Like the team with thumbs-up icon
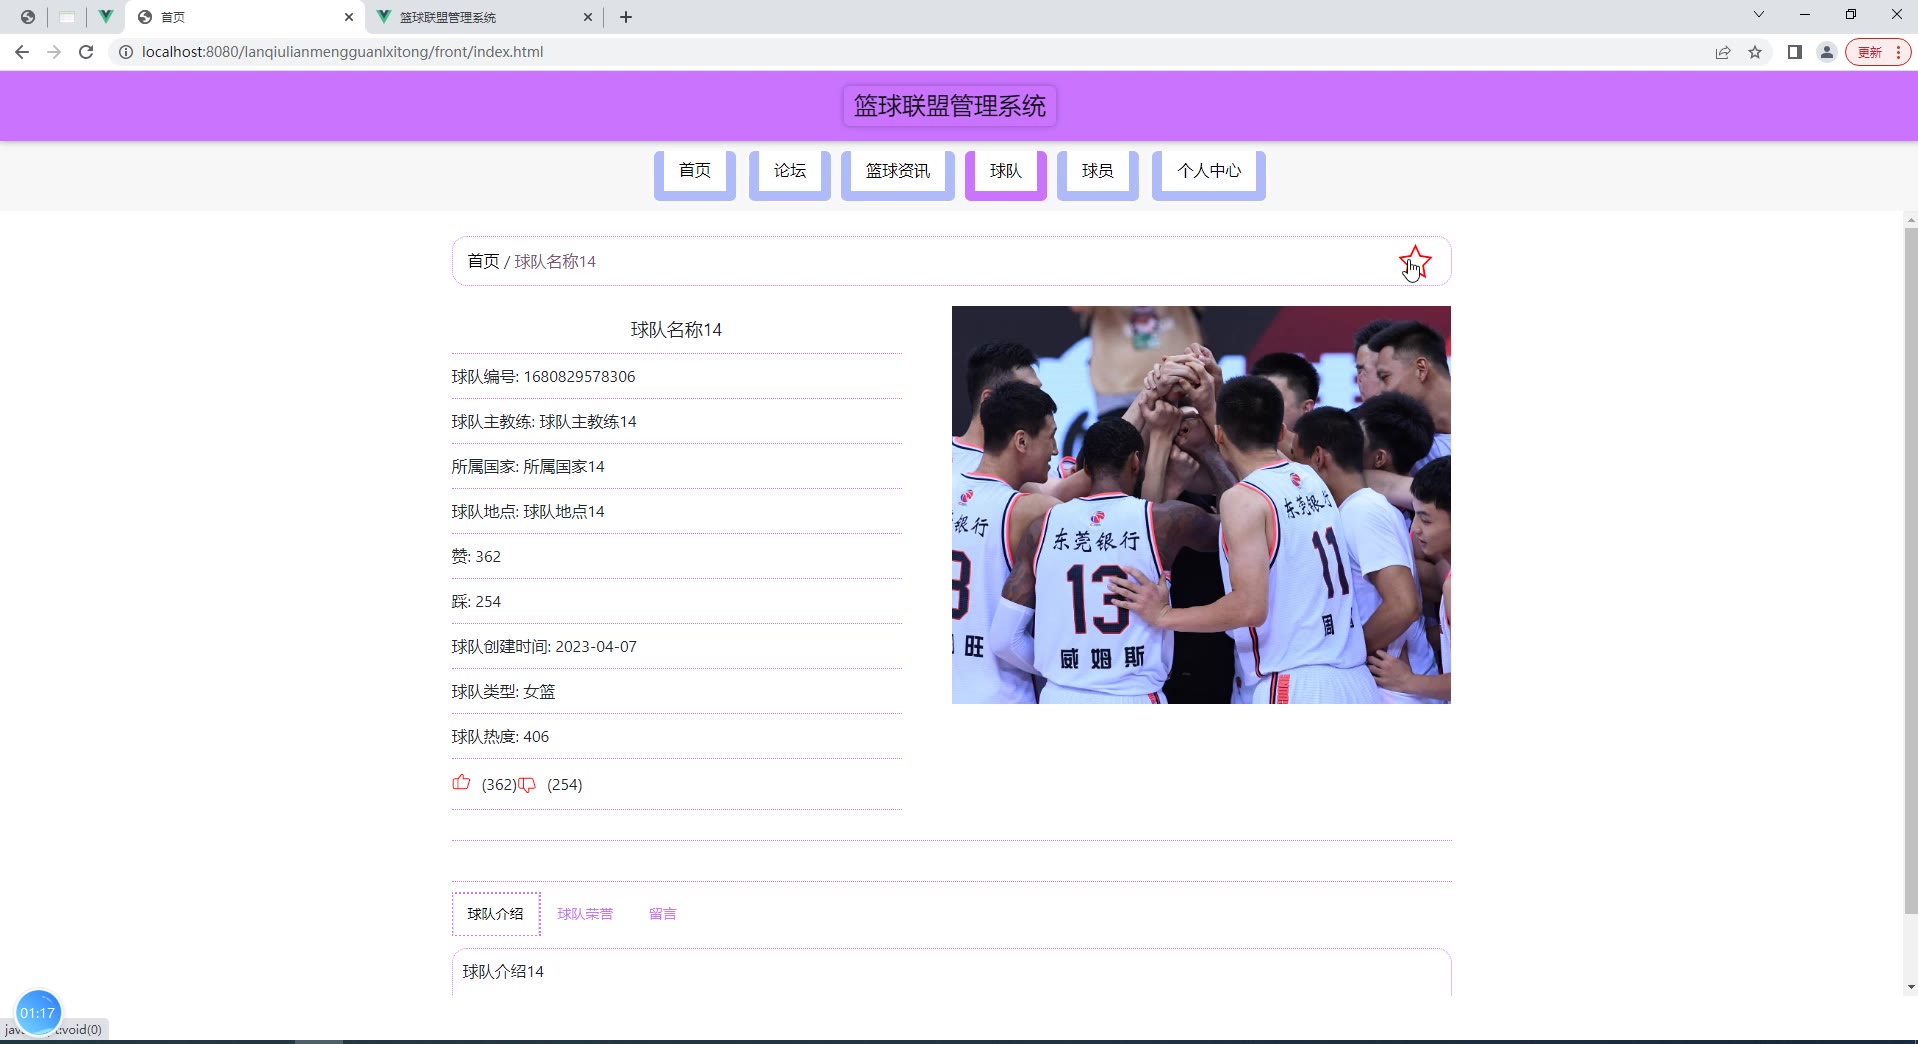 pyautogui.click(x=461, y=783)
